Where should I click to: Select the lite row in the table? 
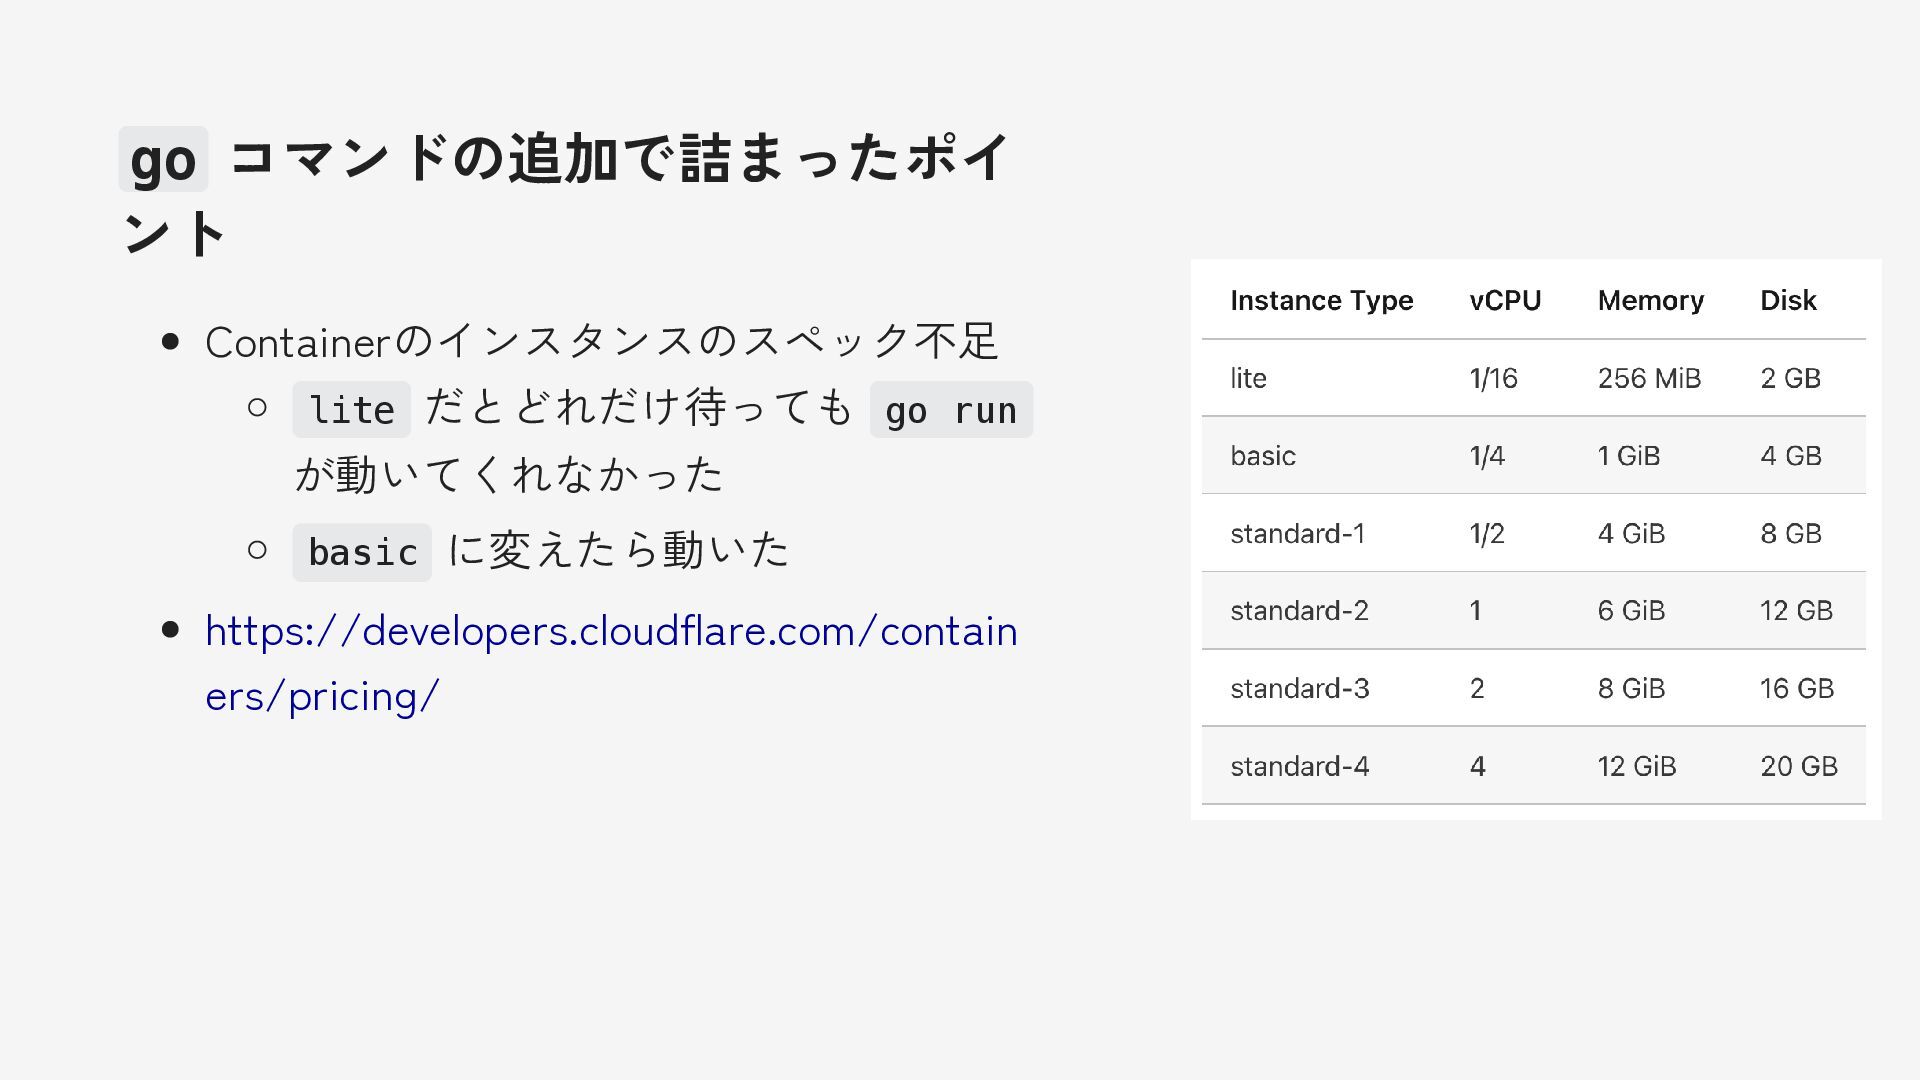click(x=1248, y=379)
